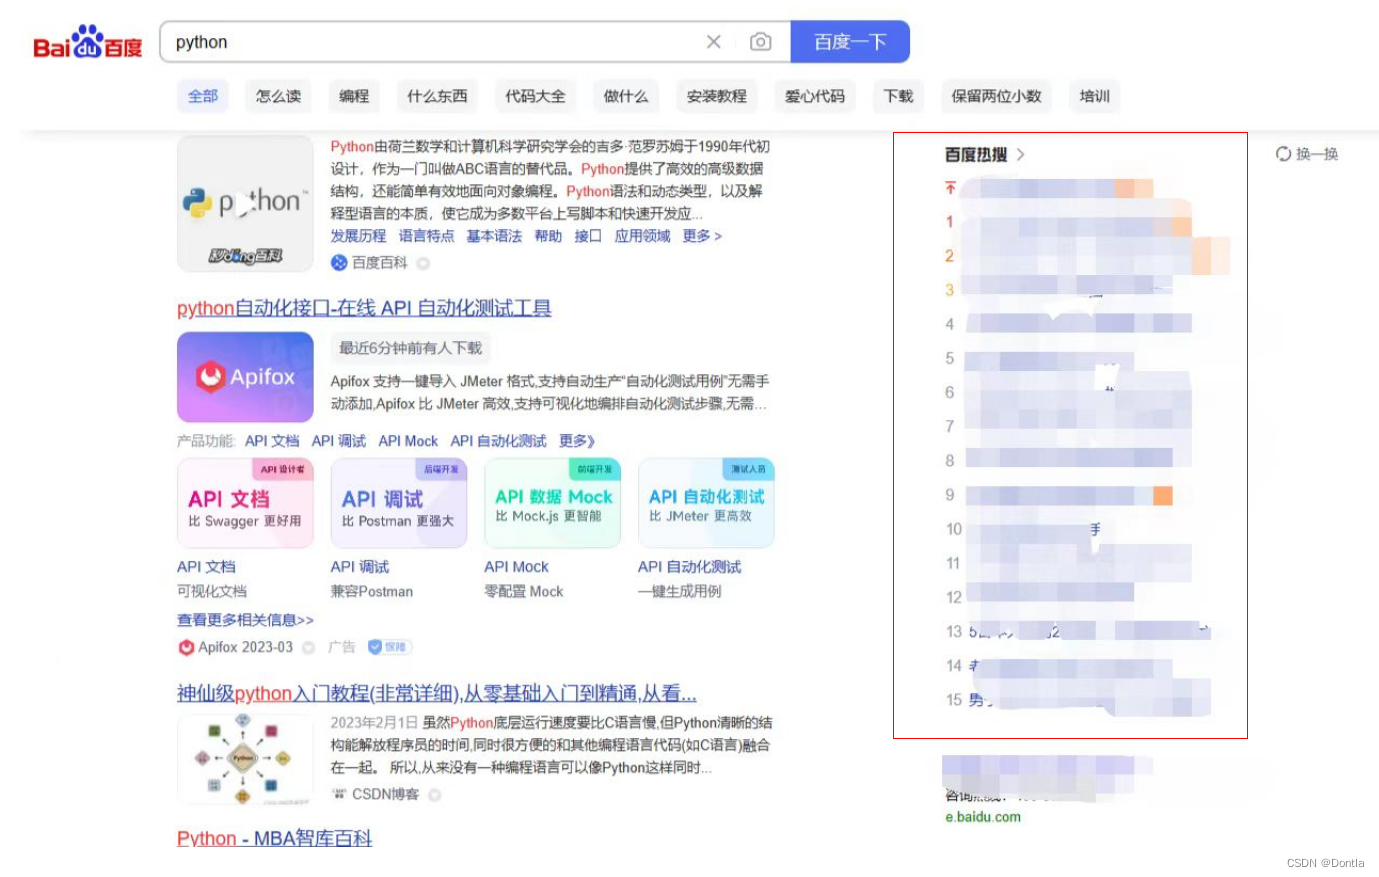Screen dimensions: 1379x877
Task: Click Apifox 2023-03 advertiser icon
Action: (186, 647)
